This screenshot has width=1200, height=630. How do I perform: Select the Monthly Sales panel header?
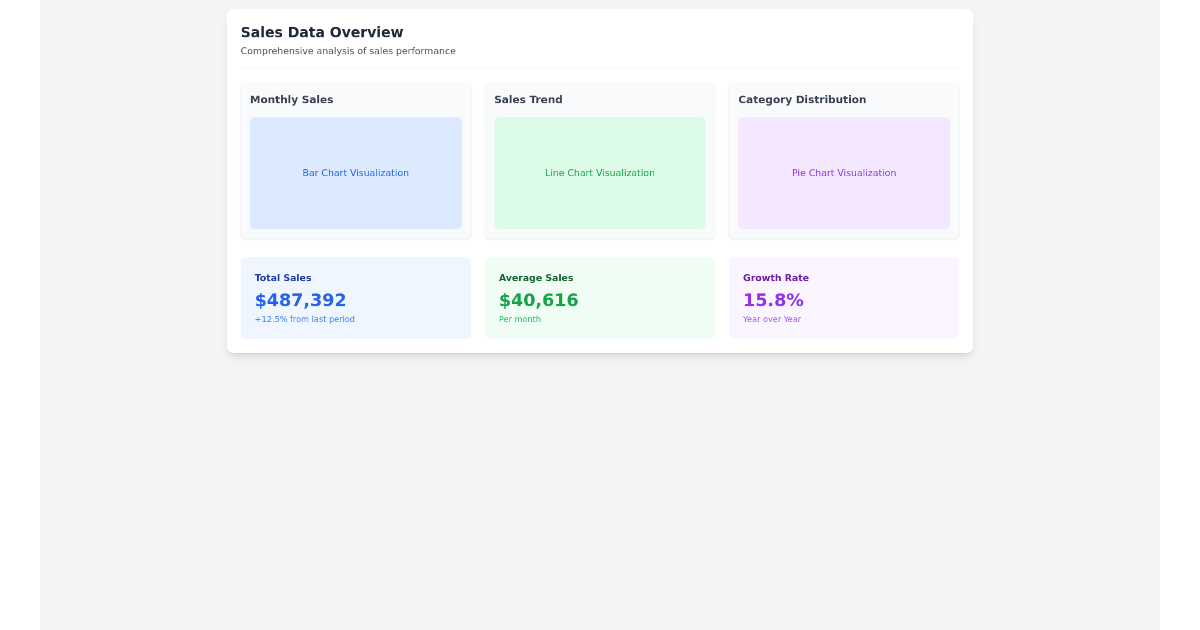[x=291, y=99]
